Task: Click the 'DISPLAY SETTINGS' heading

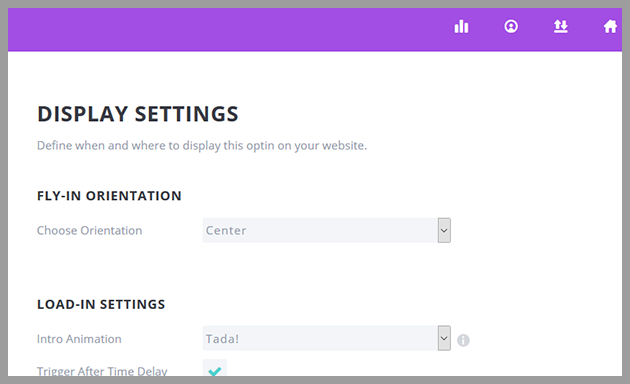Action: pos(138,114)
